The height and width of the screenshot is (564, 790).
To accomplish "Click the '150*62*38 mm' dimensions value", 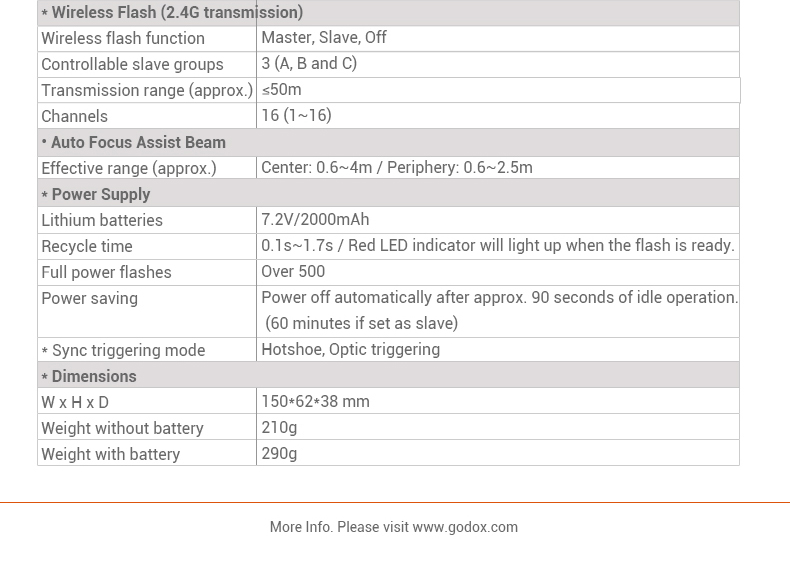I will coord(315,402).
